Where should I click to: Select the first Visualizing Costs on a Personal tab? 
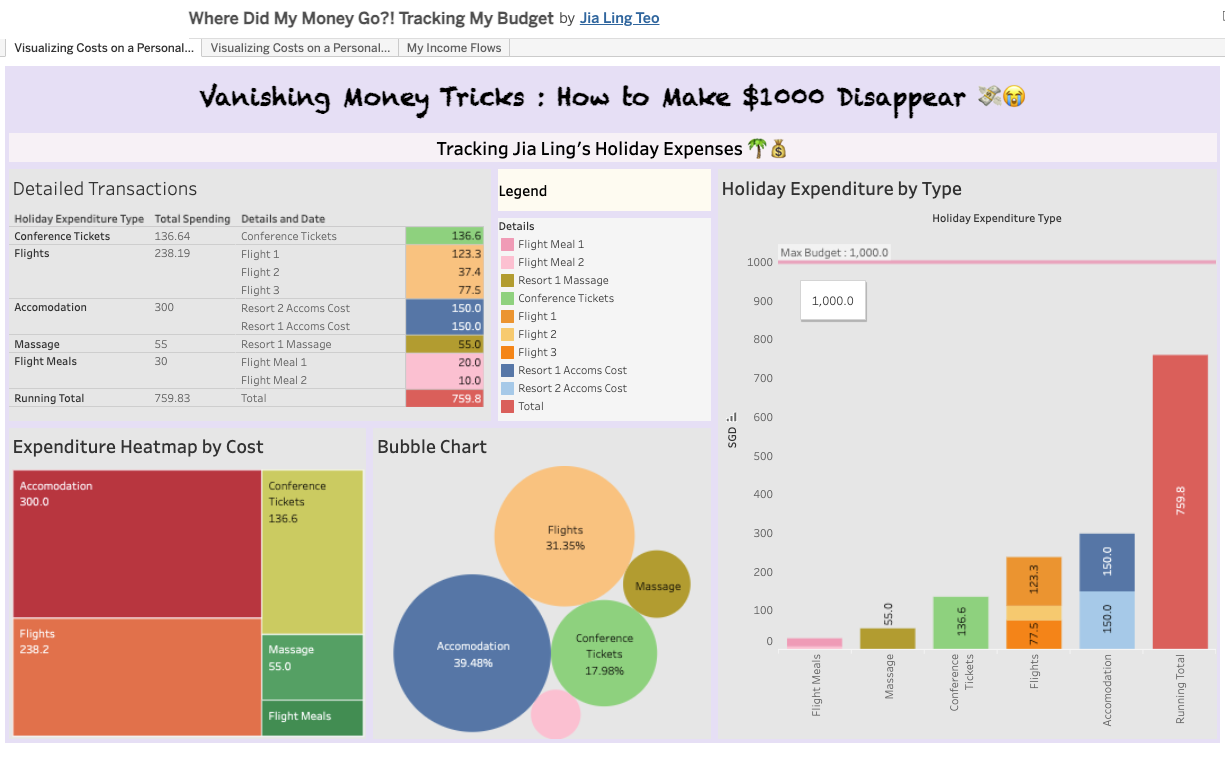(x=103, y=48)
